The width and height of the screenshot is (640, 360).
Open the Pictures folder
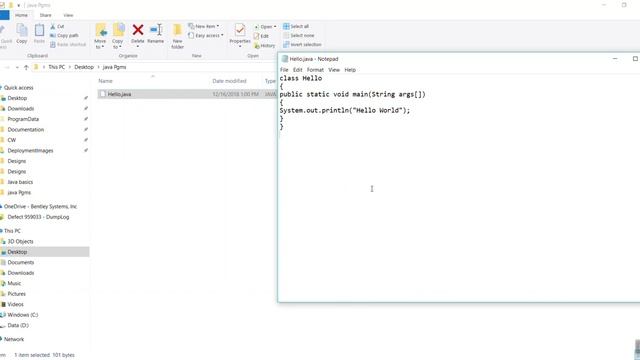point(16,294)
